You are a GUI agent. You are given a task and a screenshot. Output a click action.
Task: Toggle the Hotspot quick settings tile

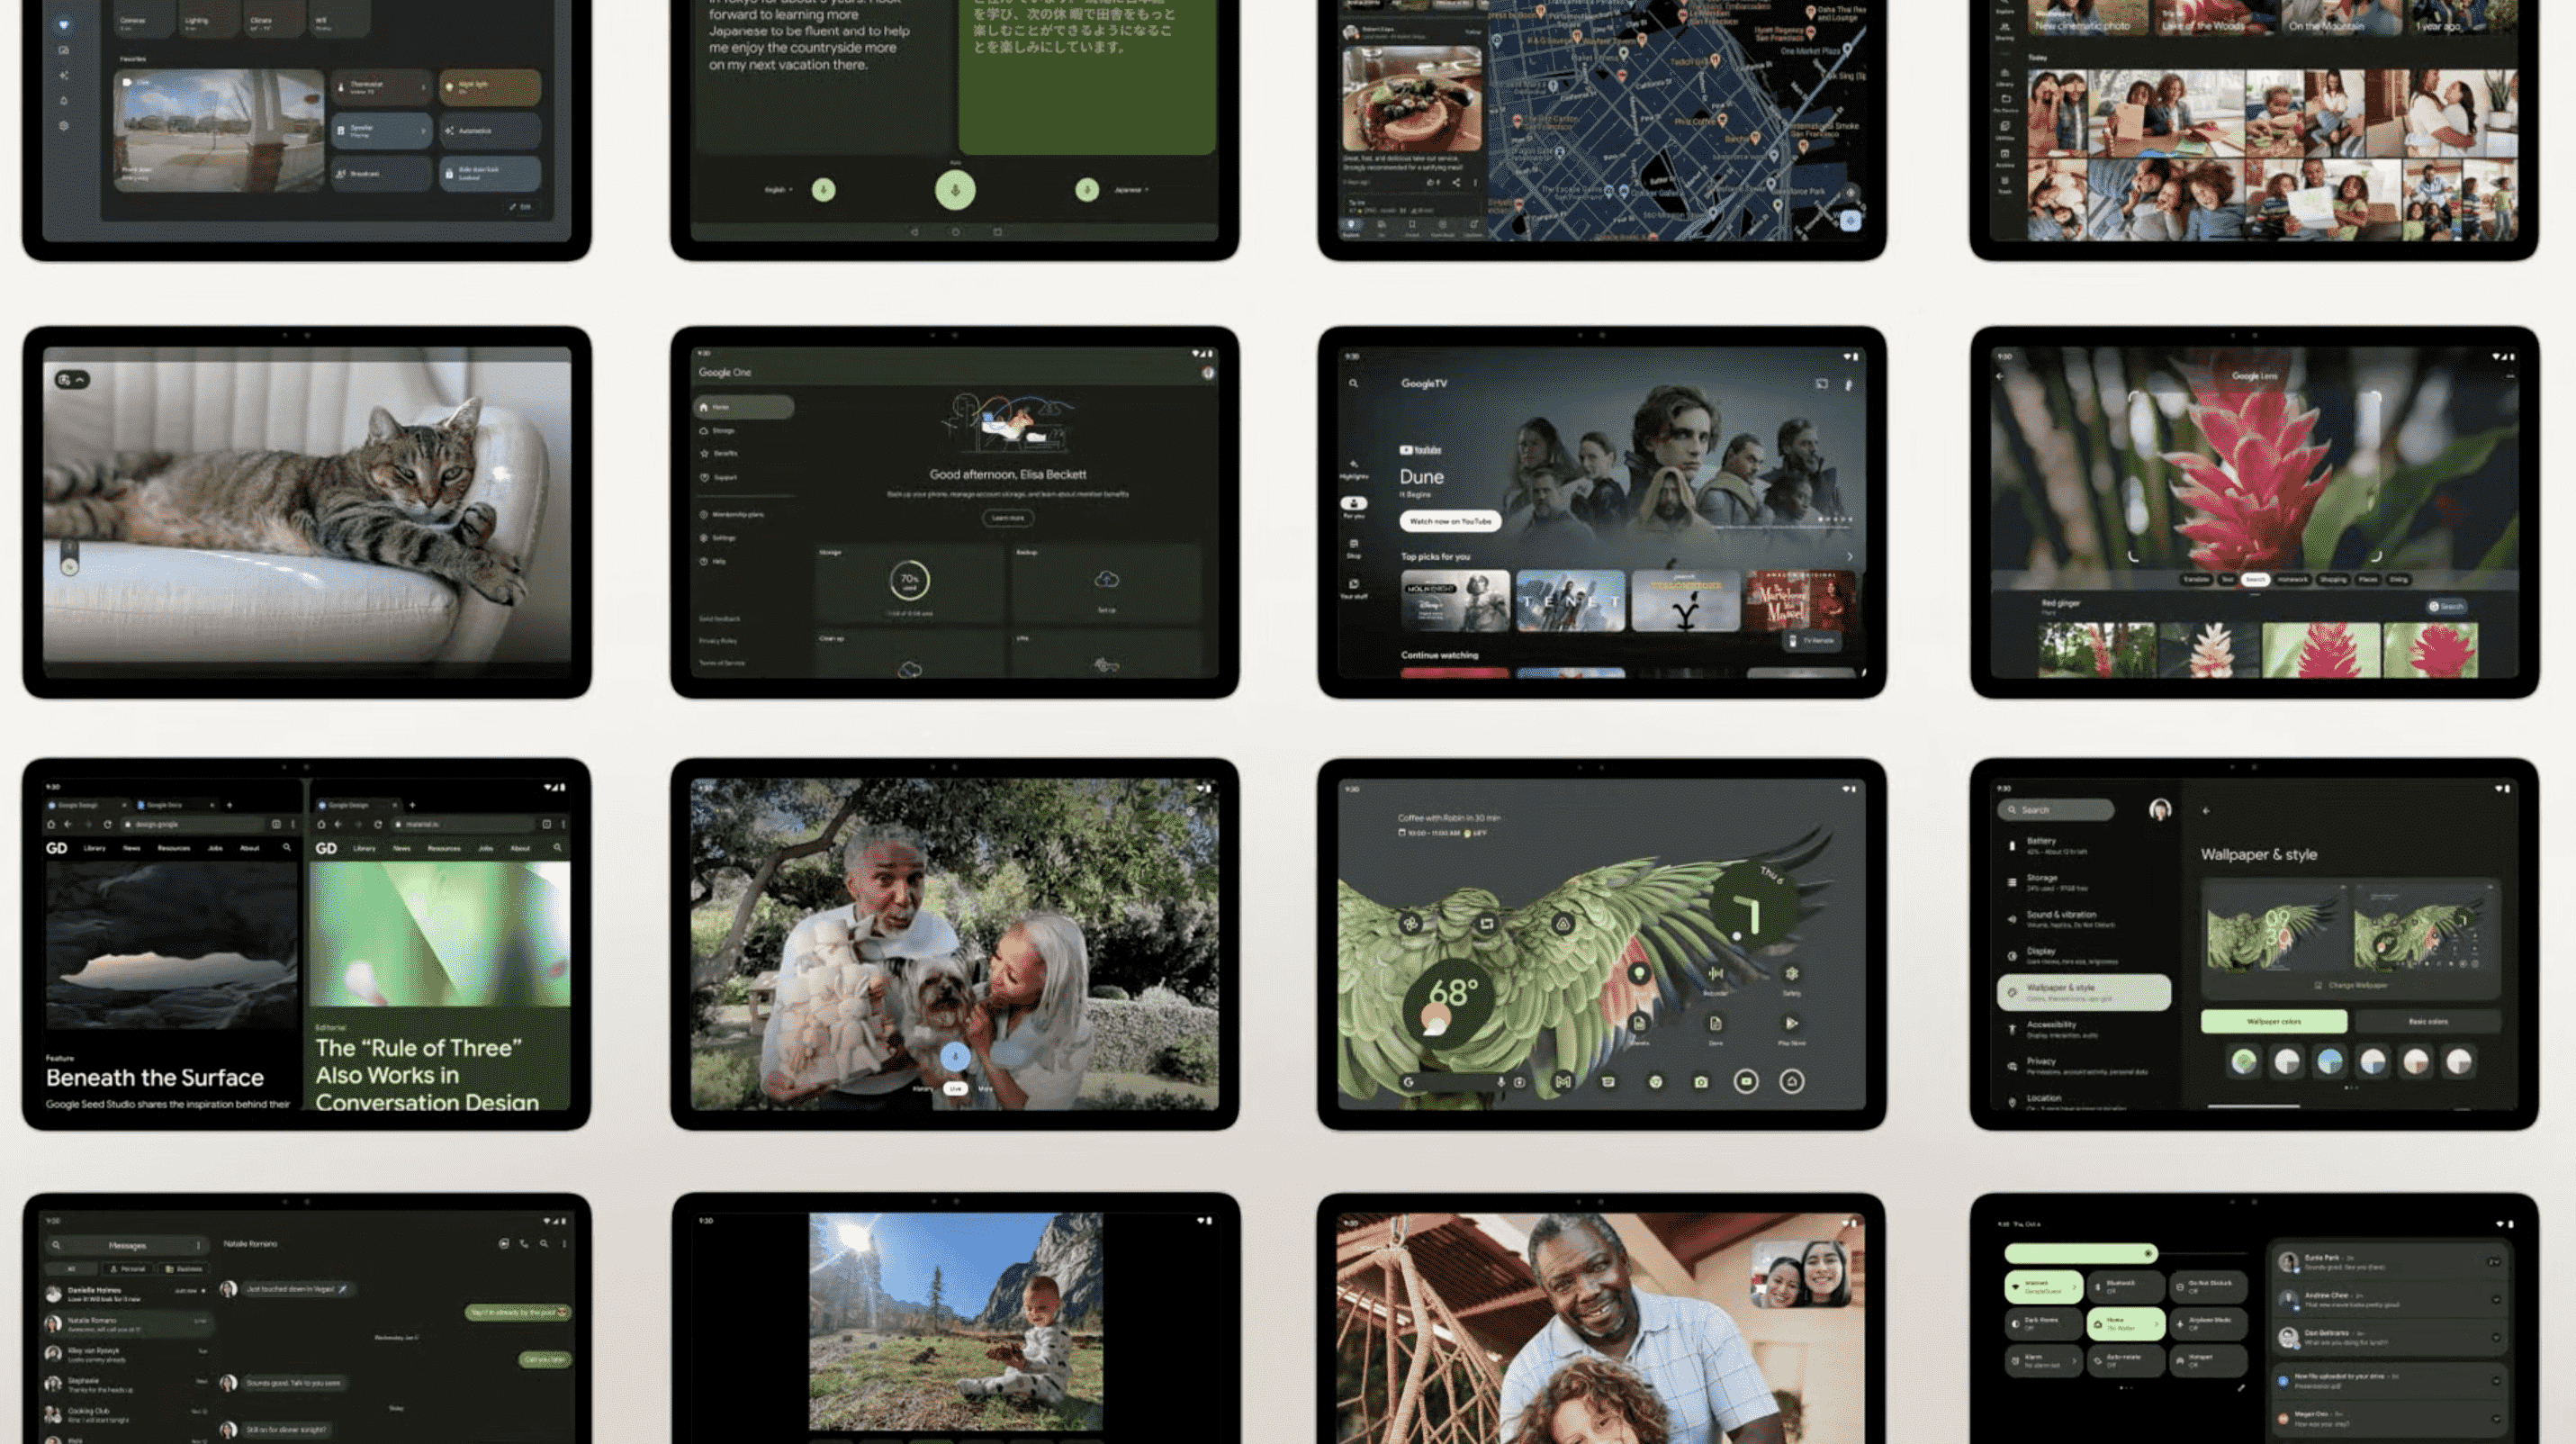coord(2208,1361)
